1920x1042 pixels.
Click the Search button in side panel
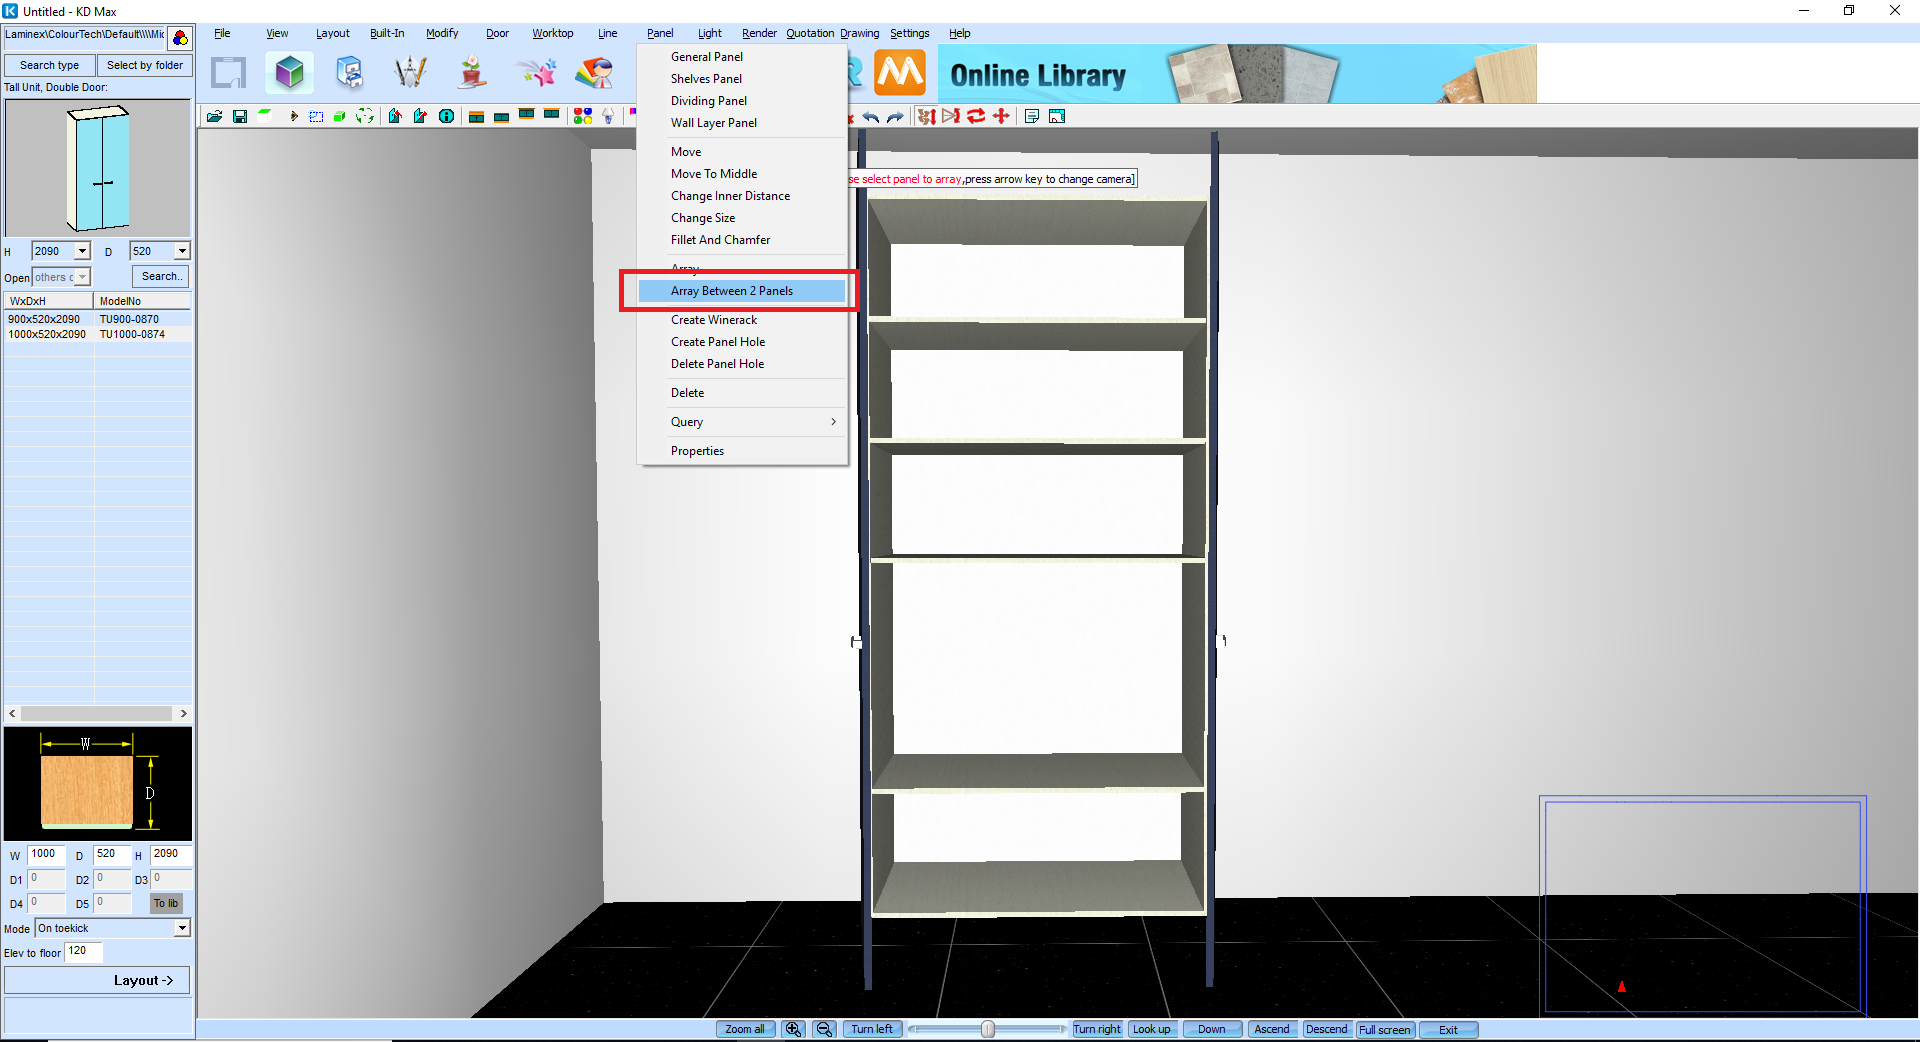[x=160, y=276]
